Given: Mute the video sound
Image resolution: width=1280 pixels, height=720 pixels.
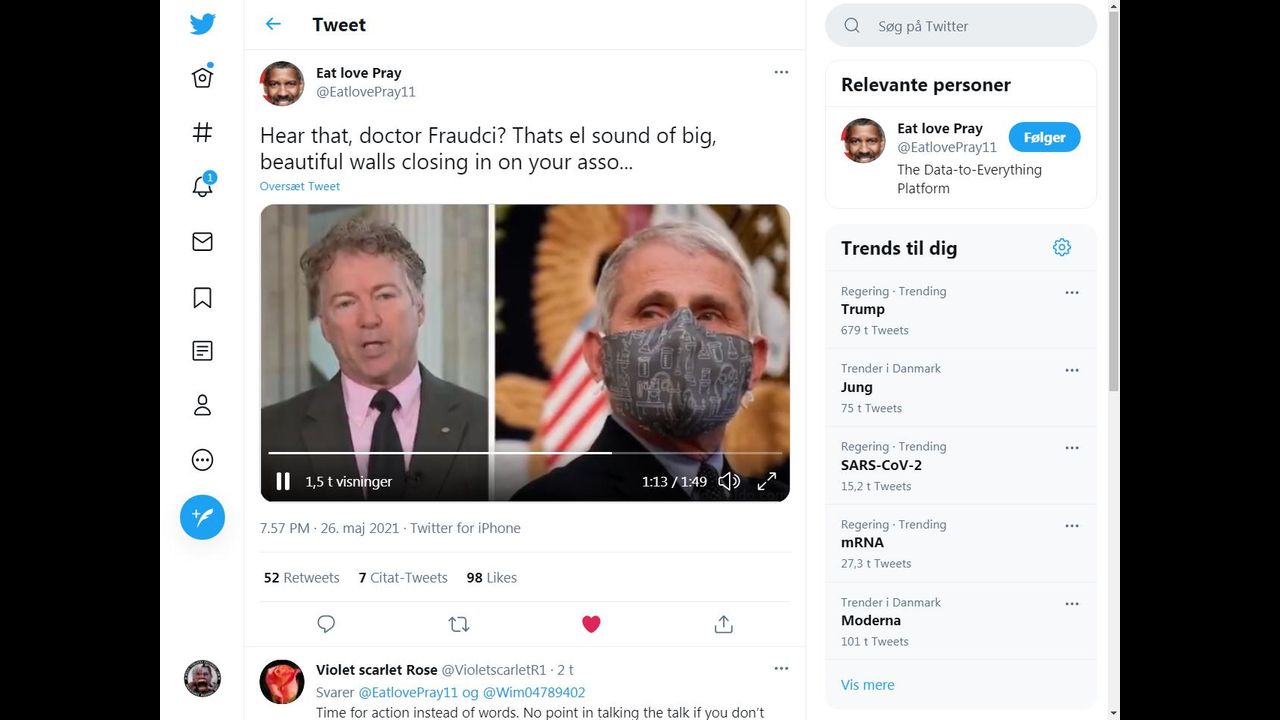Looking at the screenshot, I should click(729, 482).
